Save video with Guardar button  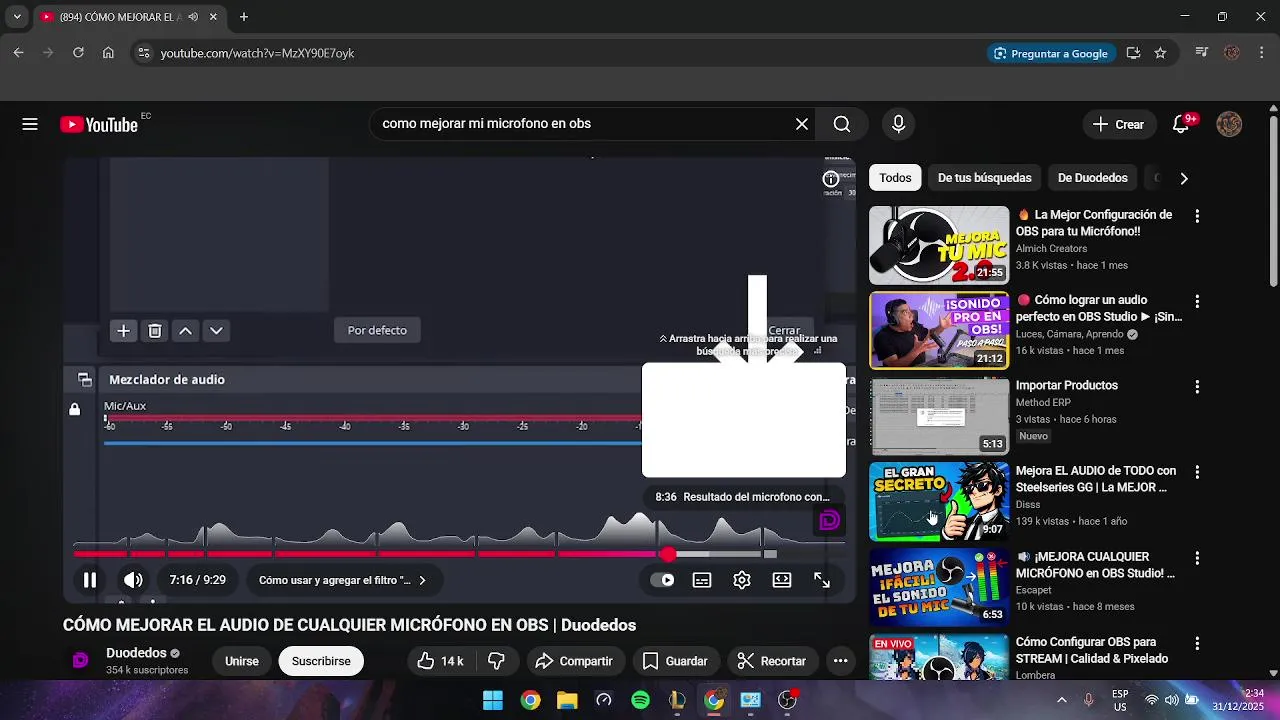pyautogui.click(x=675, y=661)
